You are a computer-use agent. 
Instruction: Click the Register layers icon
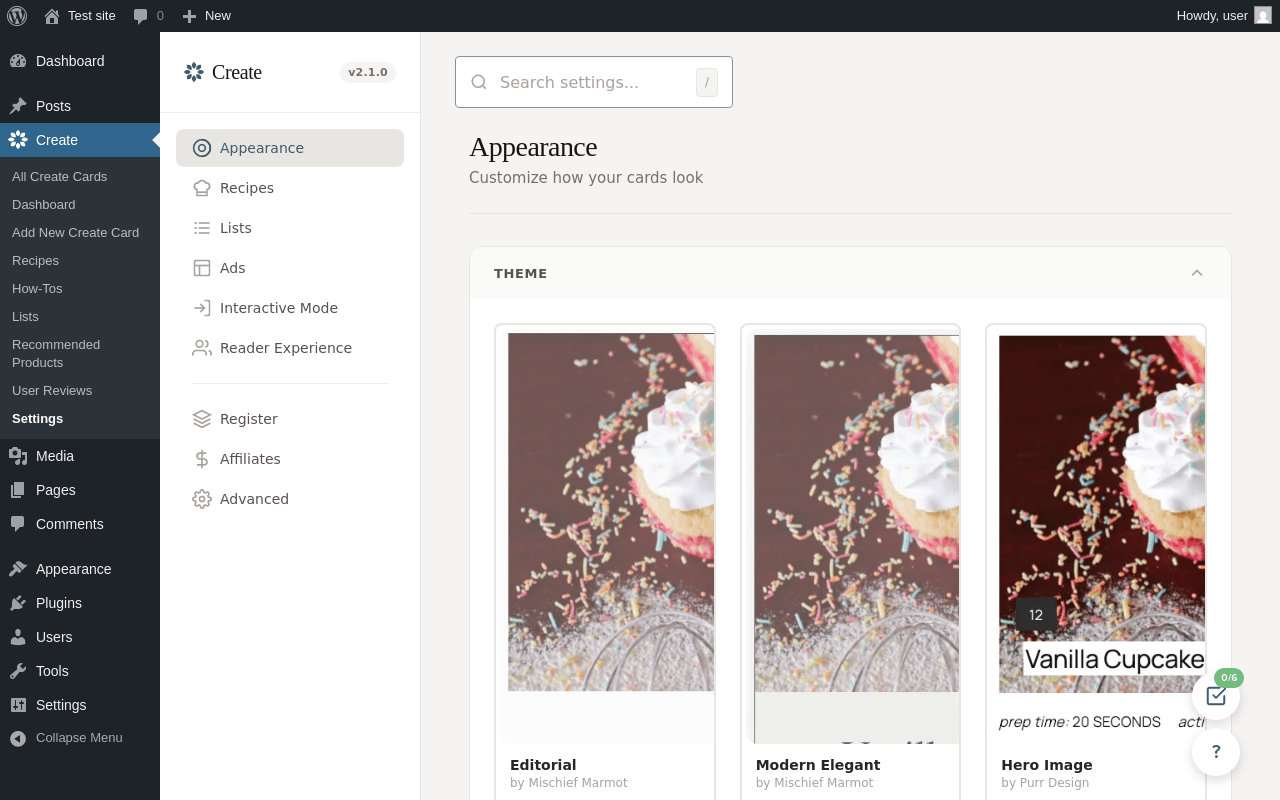[x=202, y=419]
